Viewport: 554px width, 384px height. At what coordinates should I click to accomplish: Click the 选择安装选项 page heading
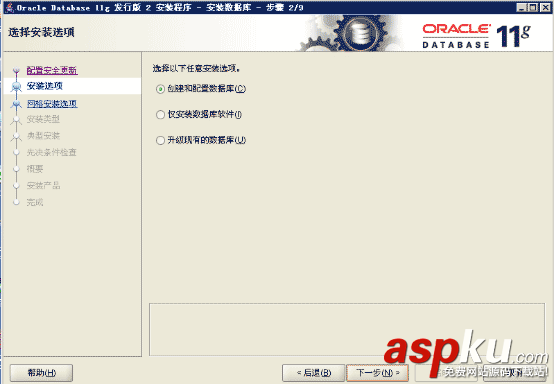click(41, 33)
